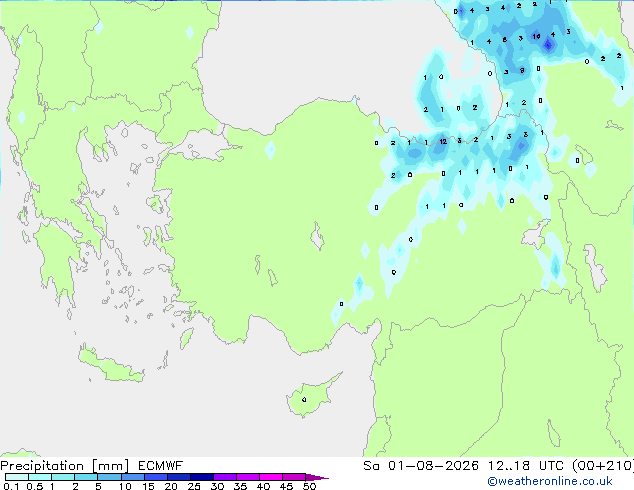This screenshot has height=490, width=634.
Task: Click the legend swatch for 0.1 to 0.5 mm
Action: 17,477
